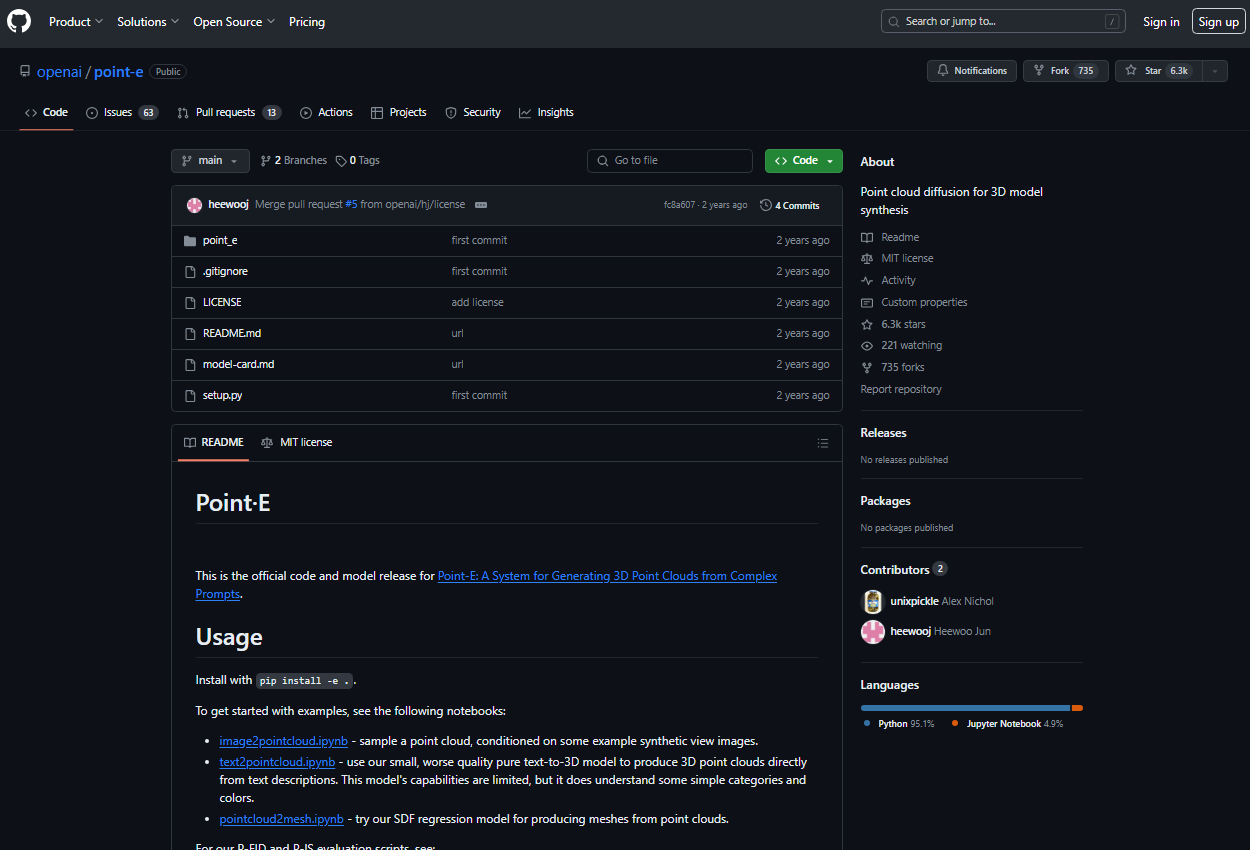Click the forks icon in About
The height and width of the screenshot is (850, 1250).
click(867, 367)
